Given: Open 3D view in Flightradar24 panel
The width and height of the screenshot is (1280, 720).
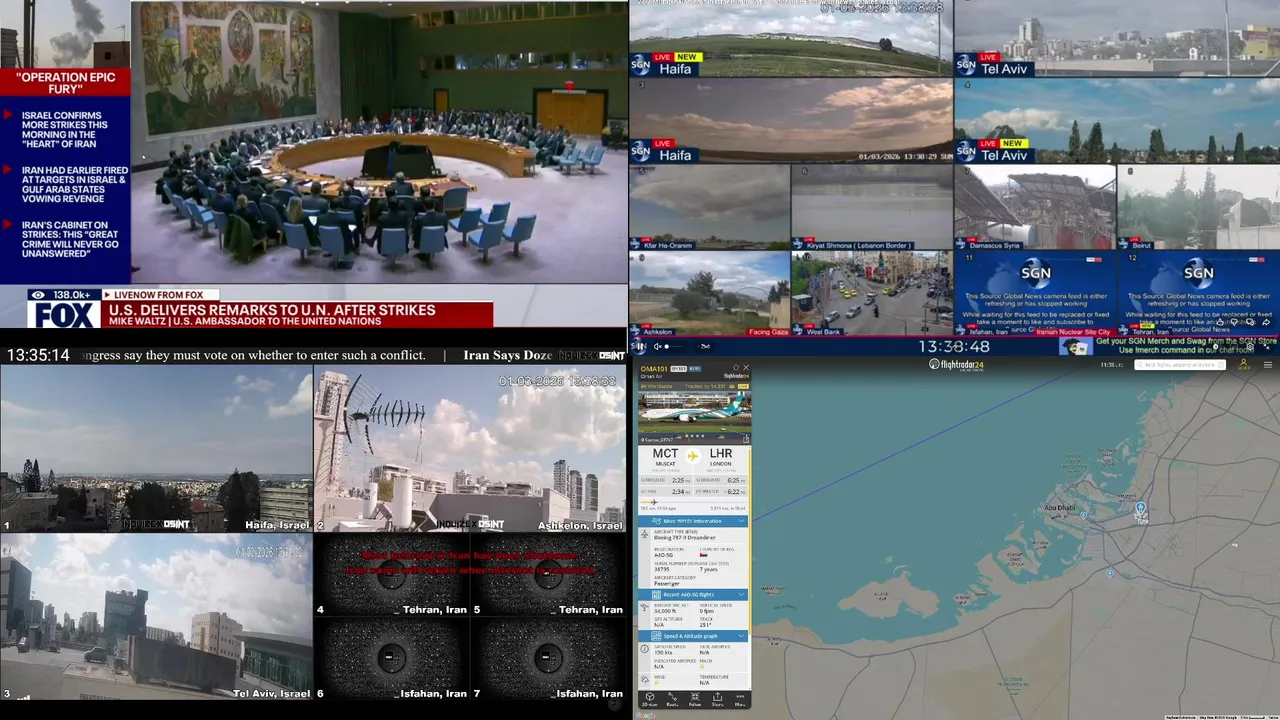Looking at the screenshot, I should [649, 699].
